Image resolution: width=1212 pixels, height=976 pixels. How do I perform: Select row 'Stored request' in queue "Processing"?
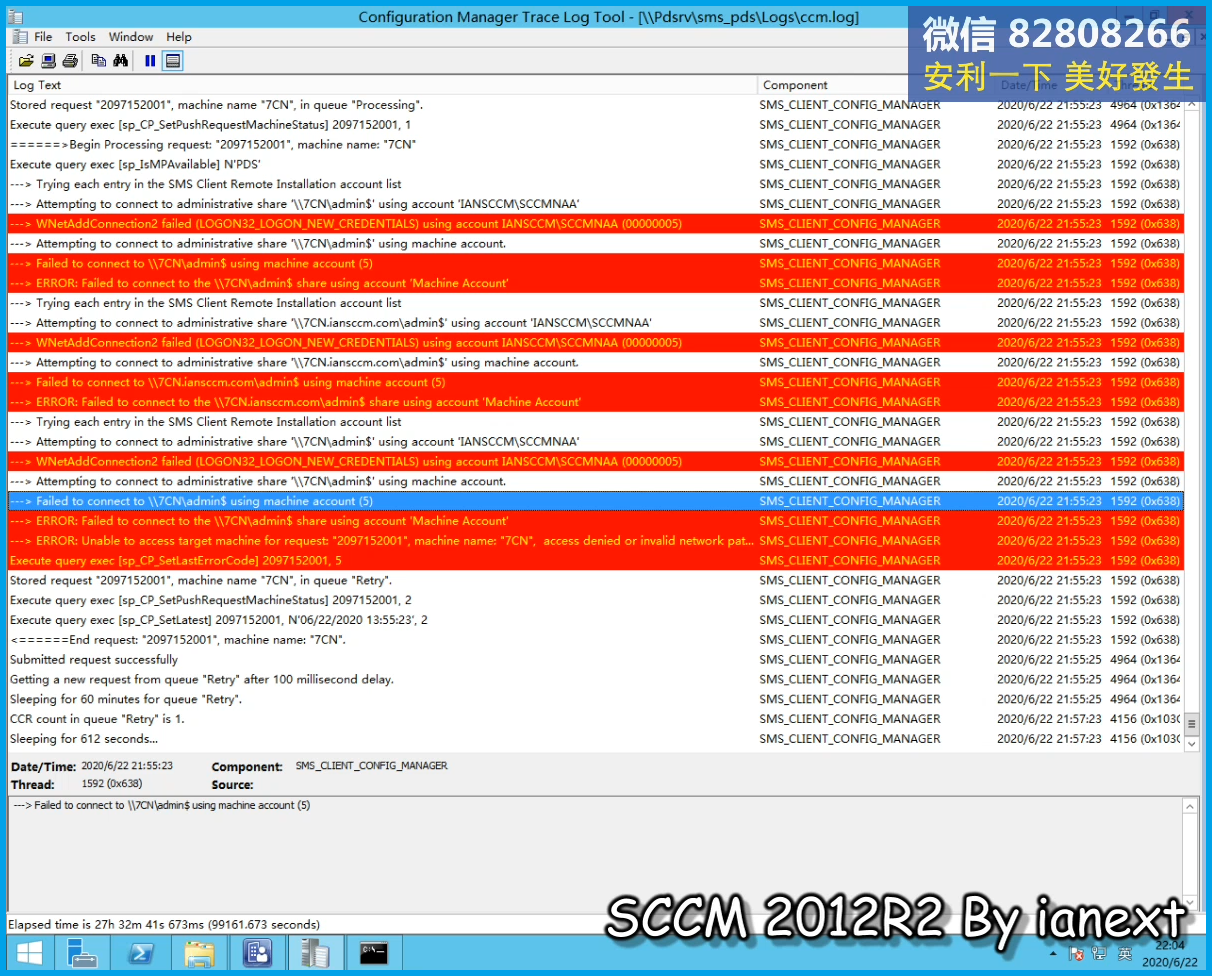click(595, 105)
